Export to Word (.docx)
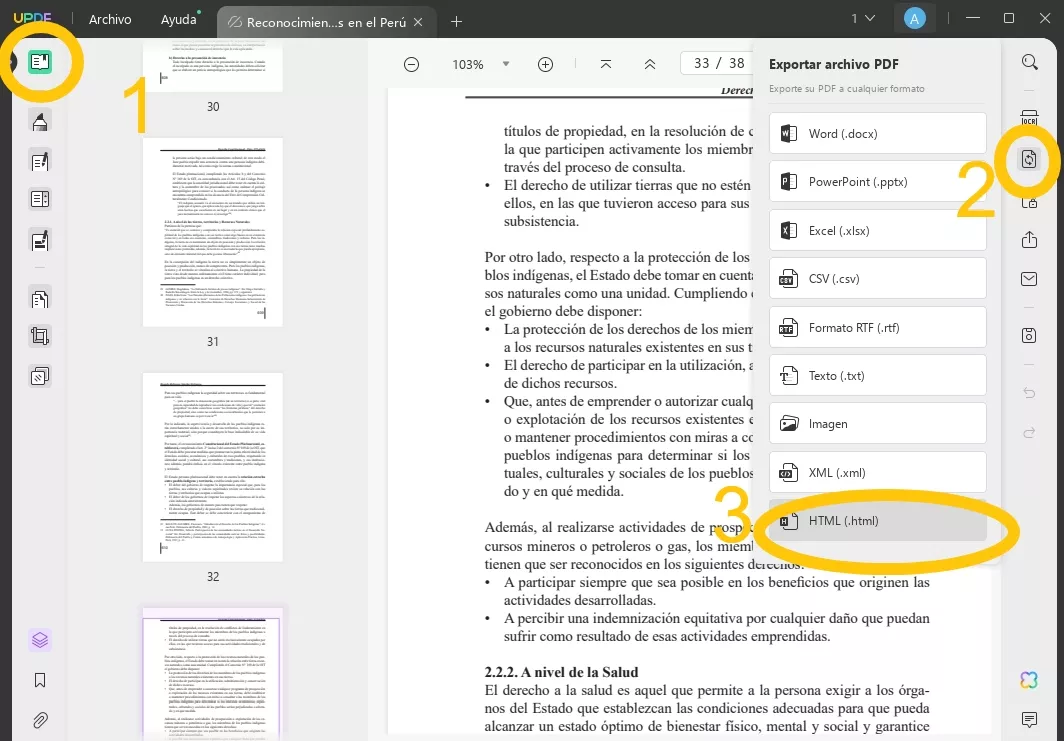Screen dimensions: 1064x741 [877, 134]
